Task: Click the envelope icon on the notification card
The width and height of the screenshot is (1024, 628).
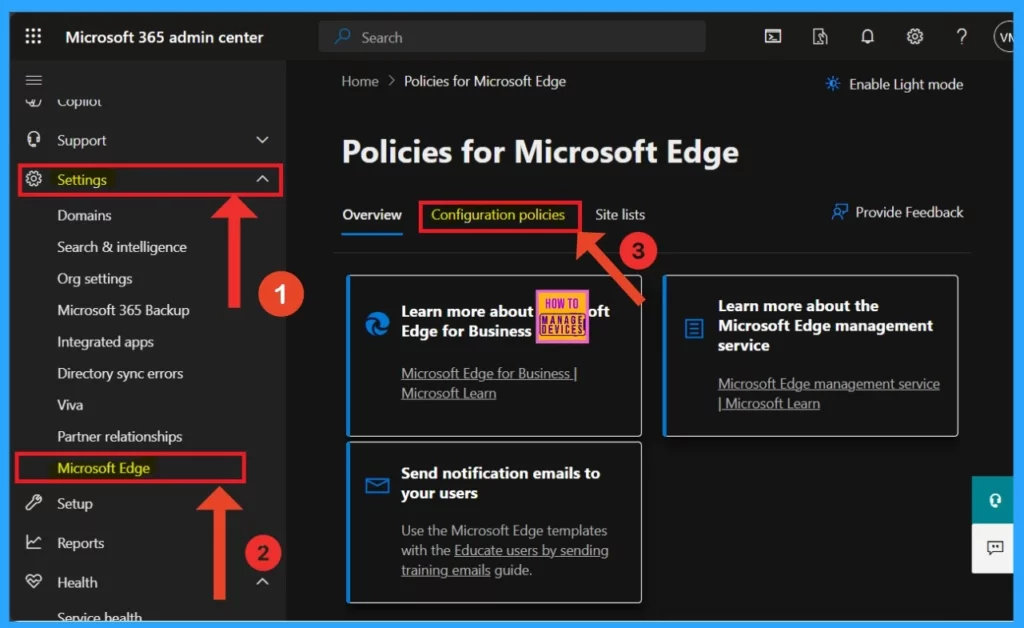Action: click(377, 486)
